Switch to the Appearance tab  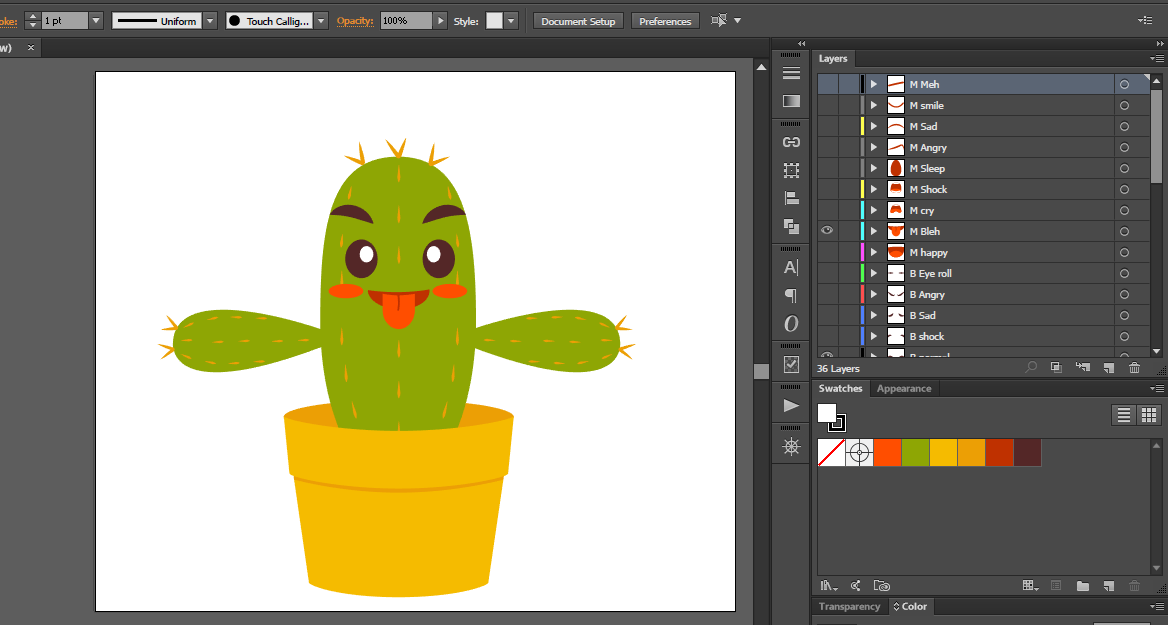pos(903,389)
